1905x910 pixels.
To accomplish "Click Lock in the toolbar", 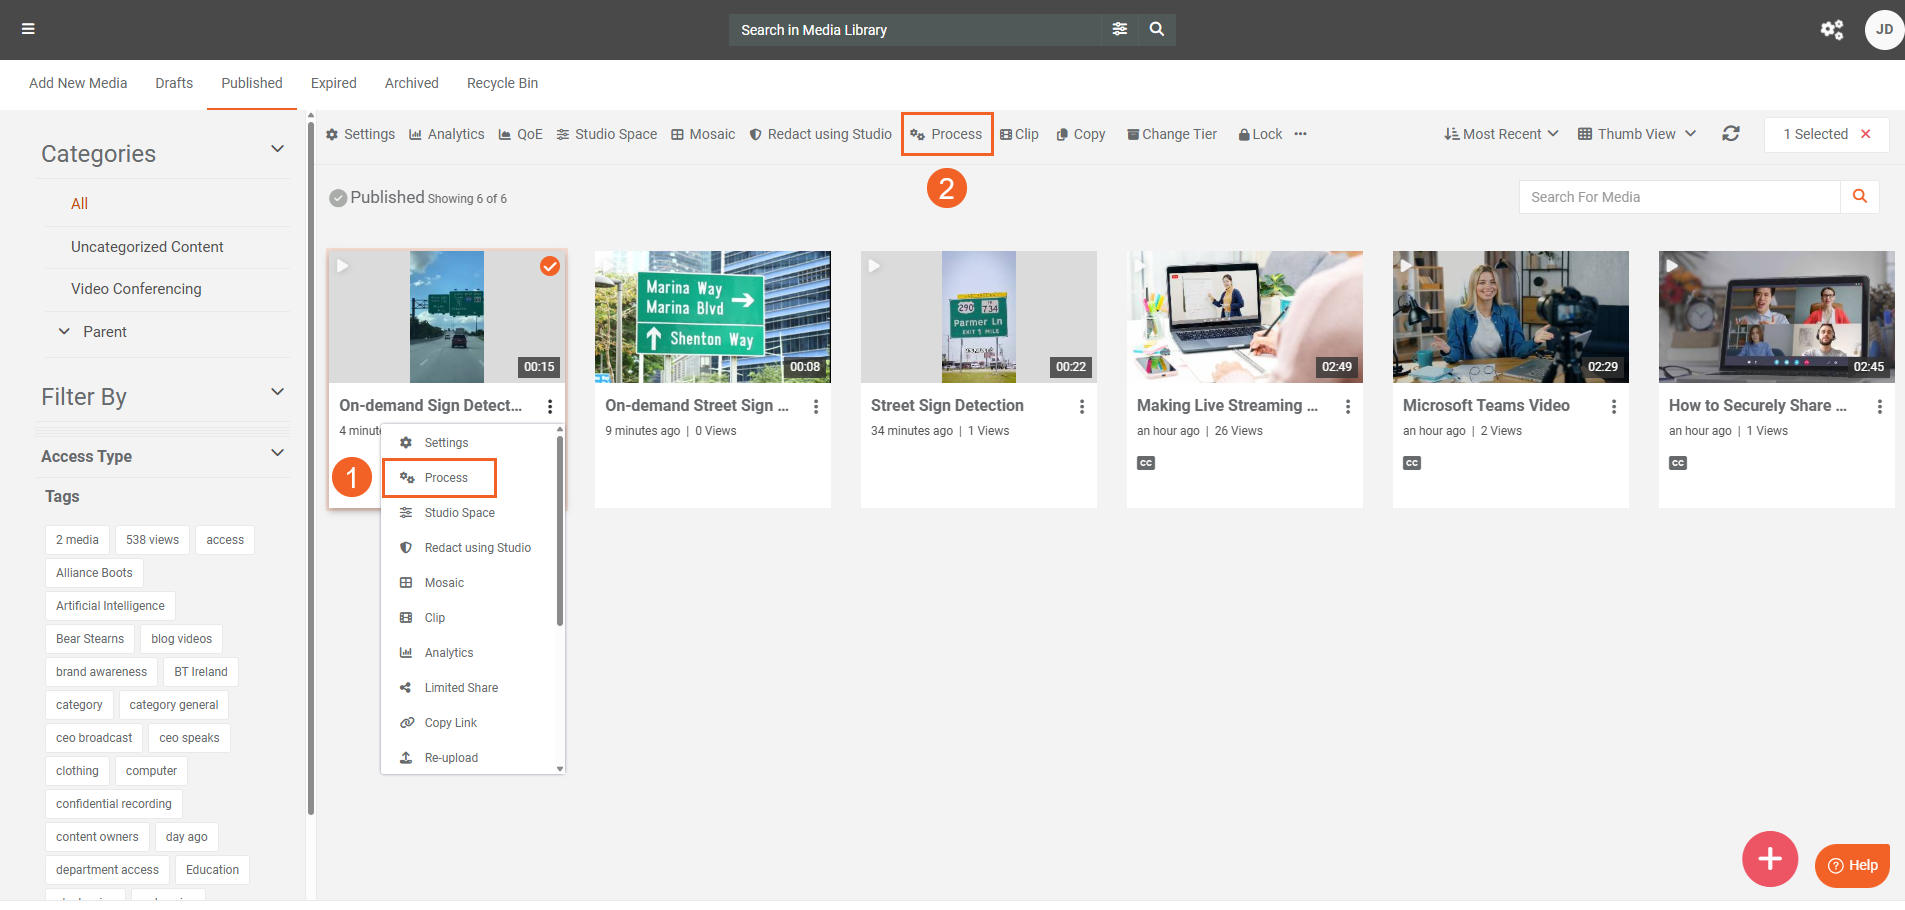I will [x=1260, y=134].
